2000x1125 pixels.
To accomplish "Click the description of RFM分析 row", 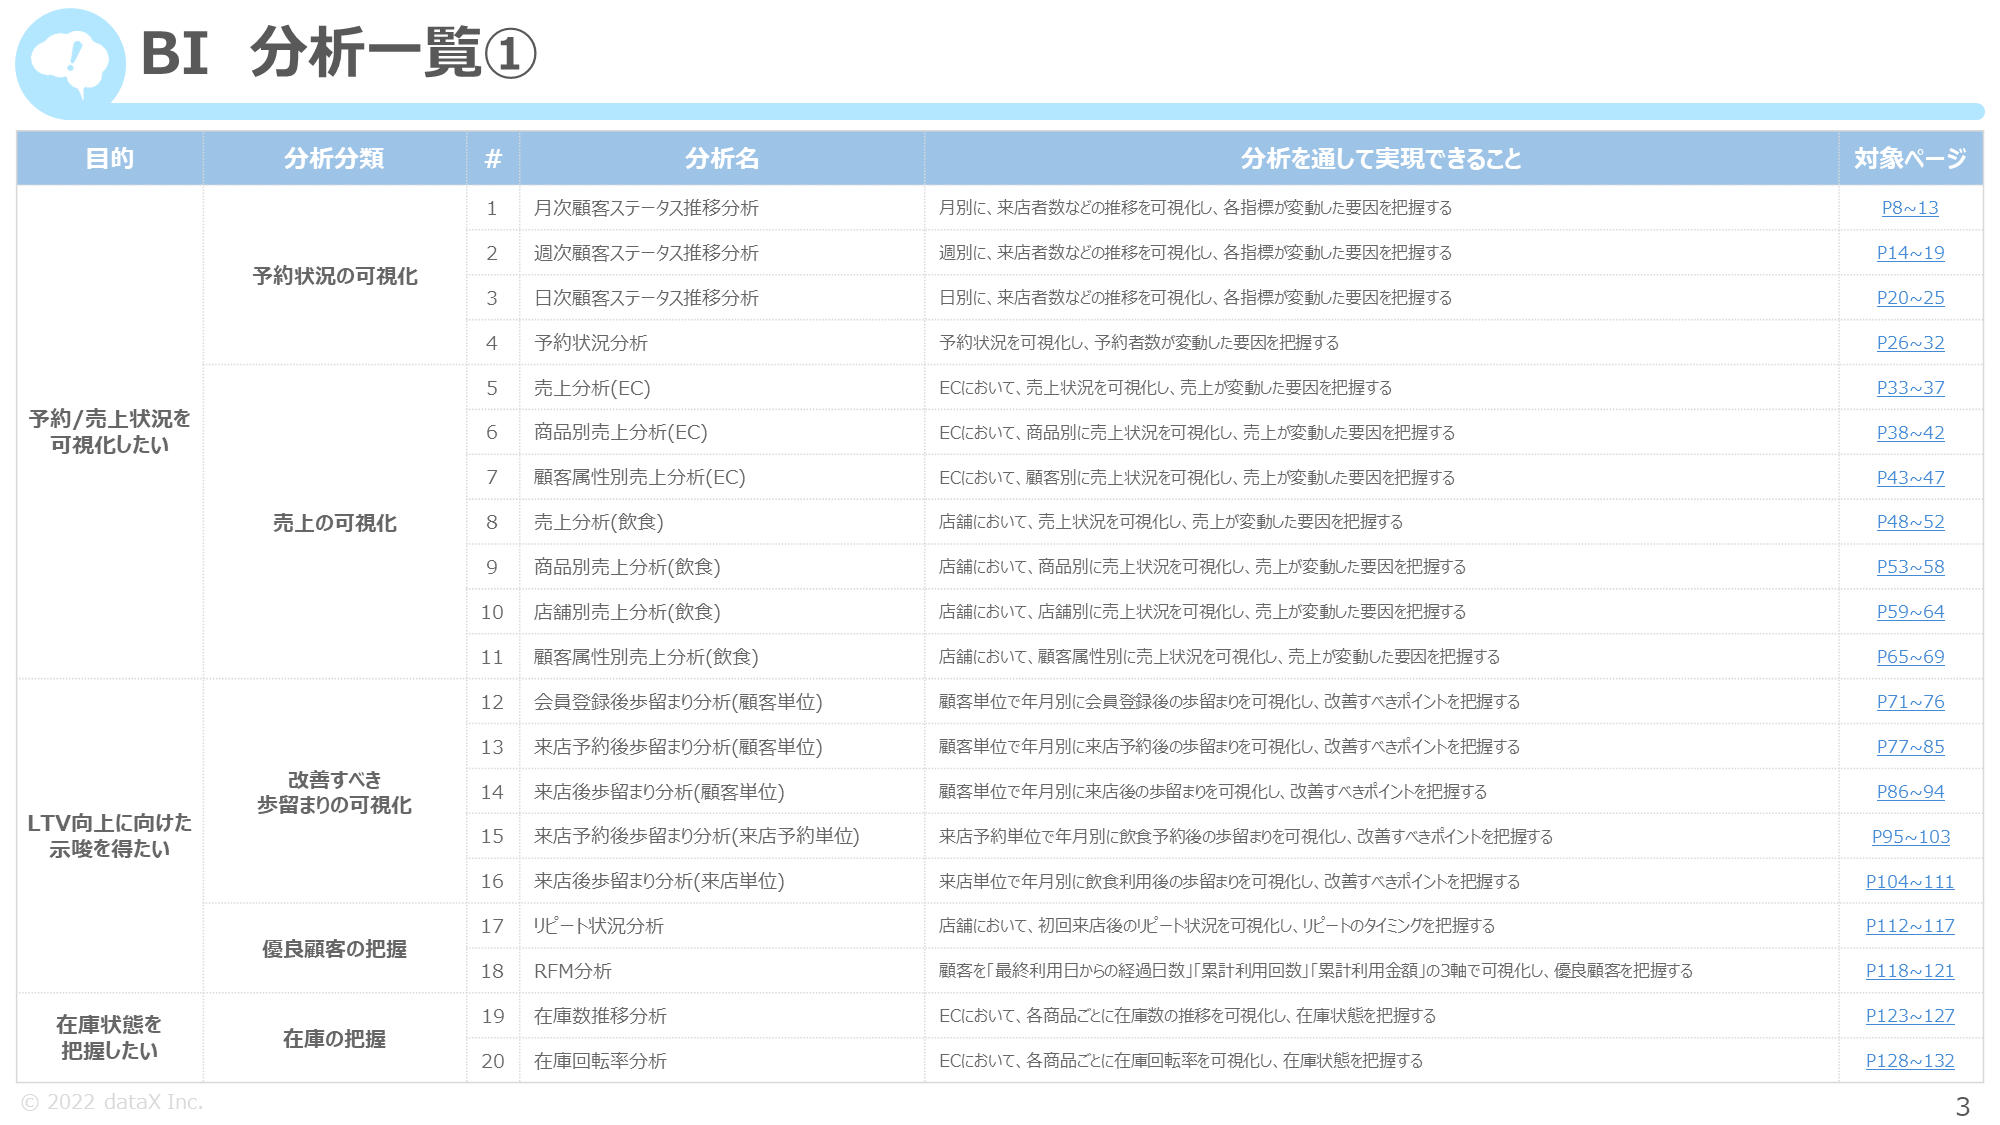I will coord(1316,971).
